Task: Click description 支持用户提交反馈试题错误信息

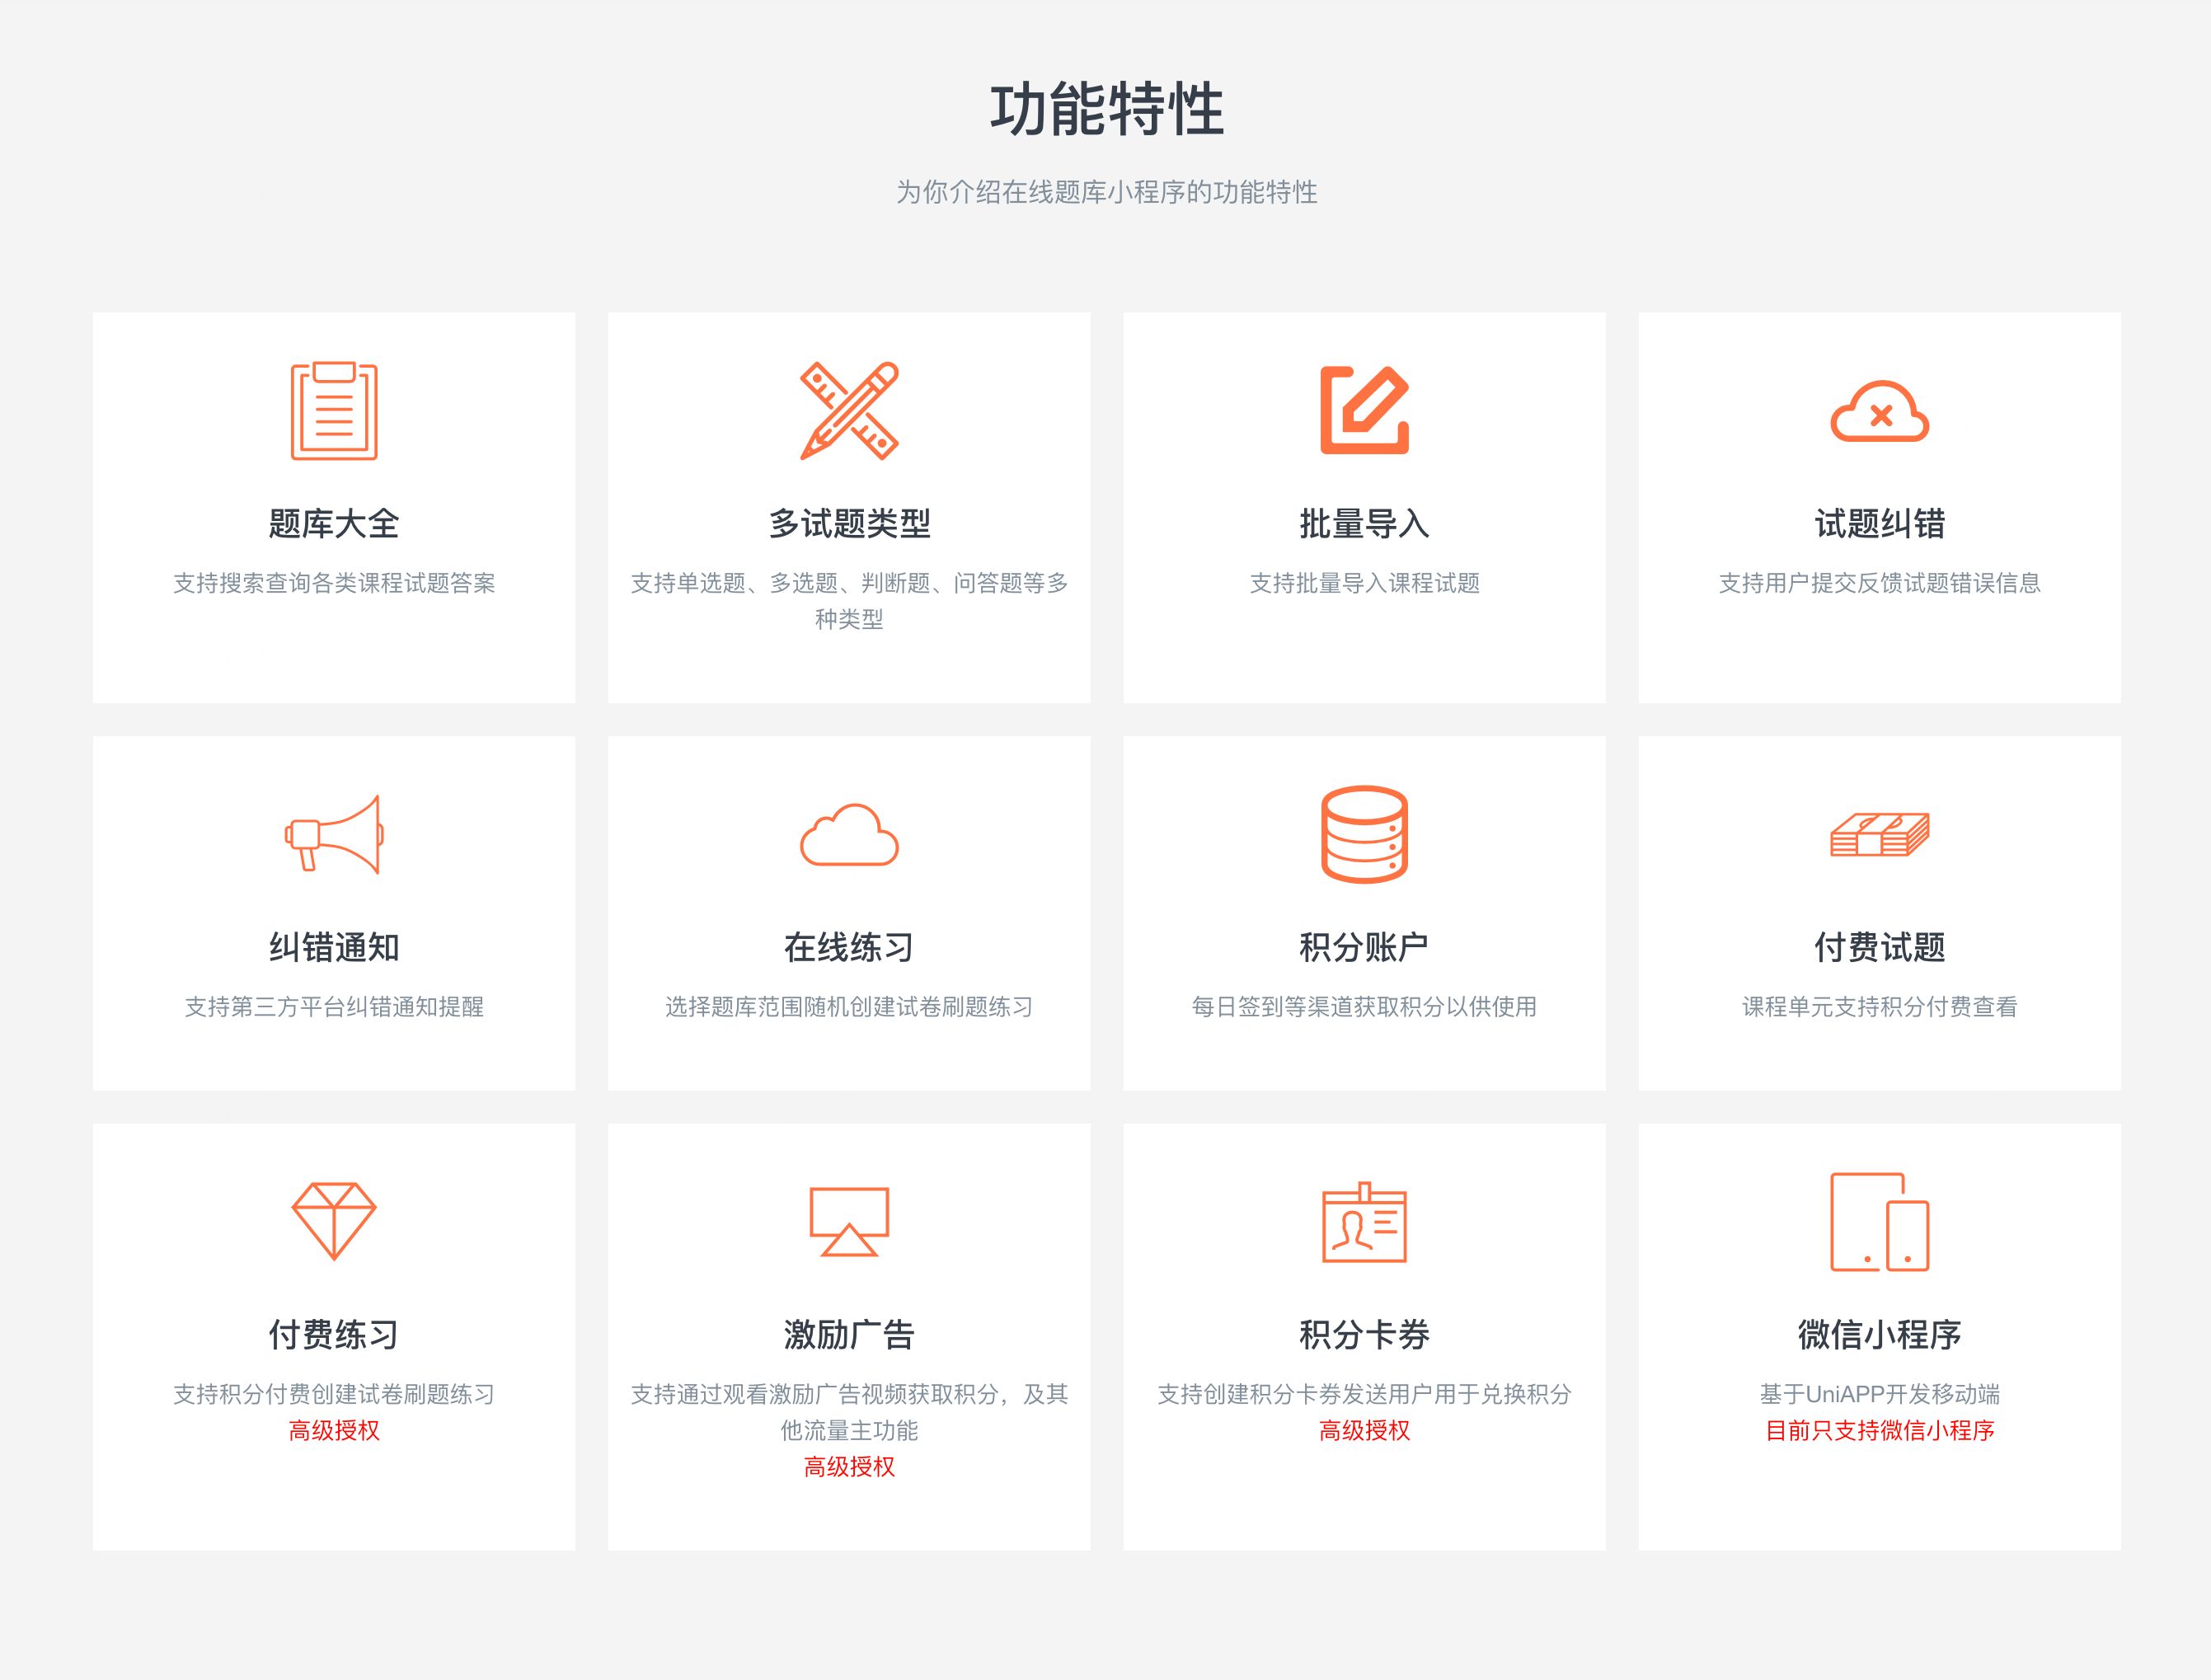Action: pos(1879,583)
